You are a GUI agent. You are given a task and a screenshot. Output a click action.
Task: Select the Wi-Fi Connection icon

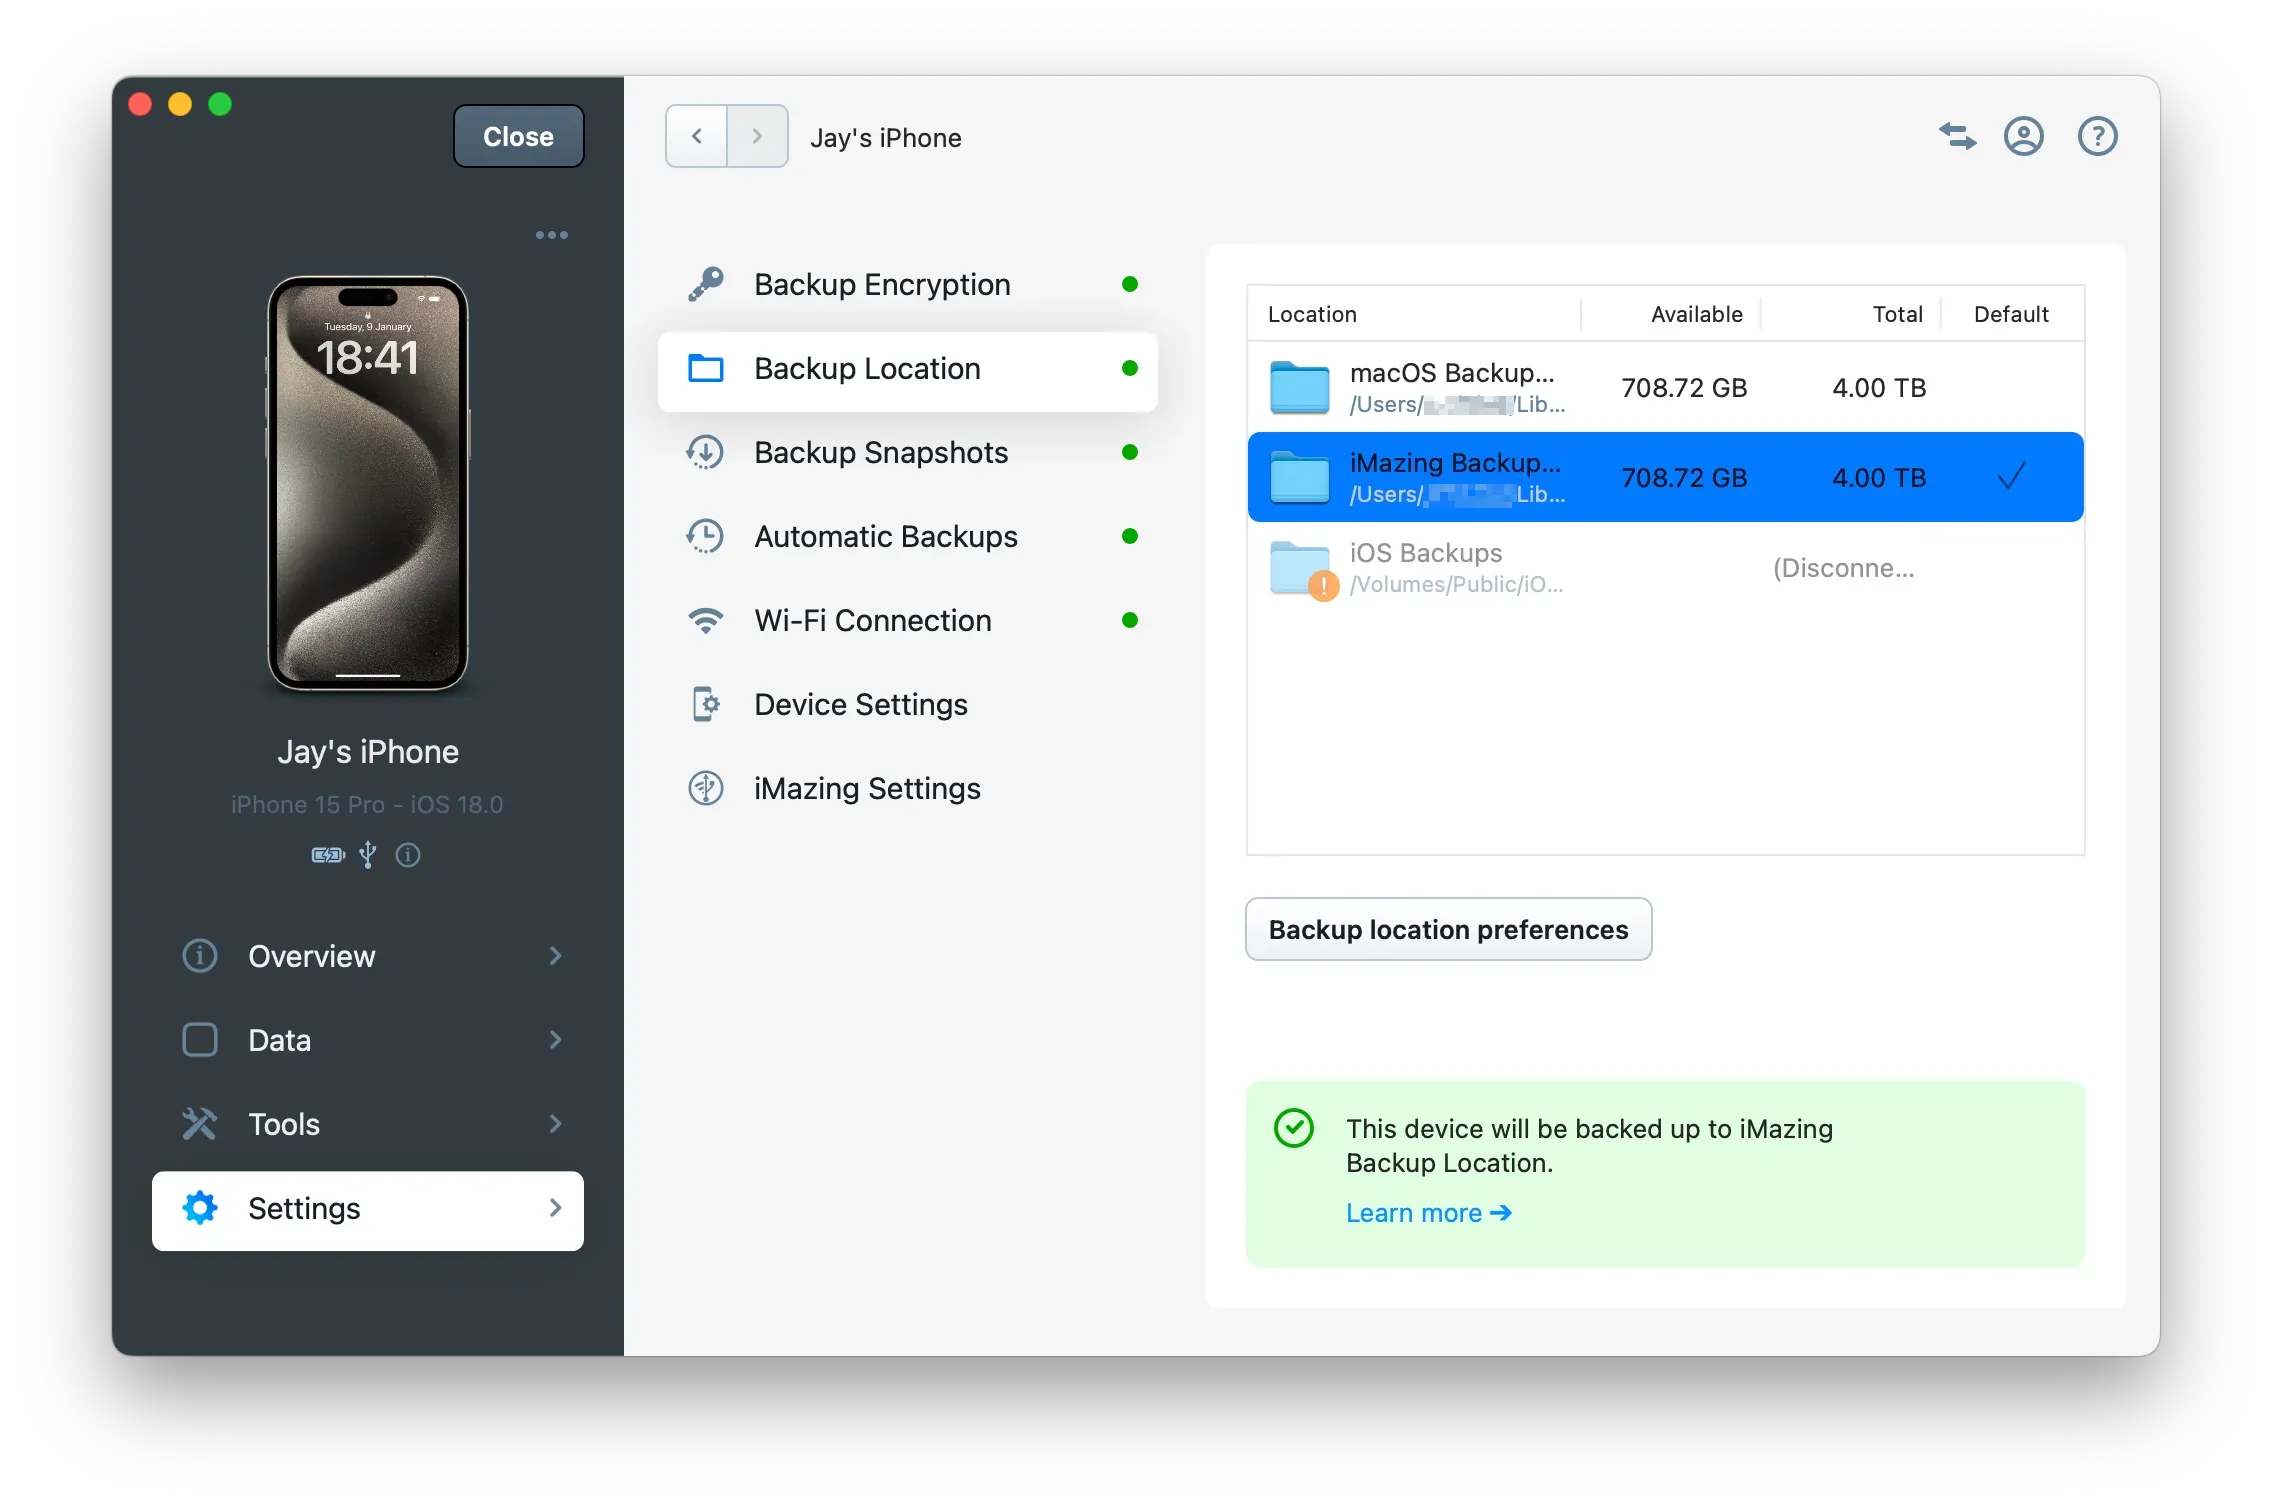tap(706, 620)
